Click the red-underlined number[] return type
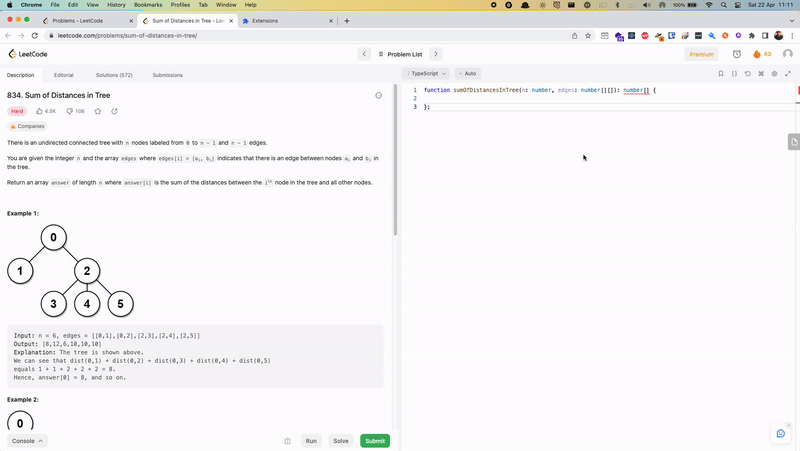The image size is (800, 451). 636,90
